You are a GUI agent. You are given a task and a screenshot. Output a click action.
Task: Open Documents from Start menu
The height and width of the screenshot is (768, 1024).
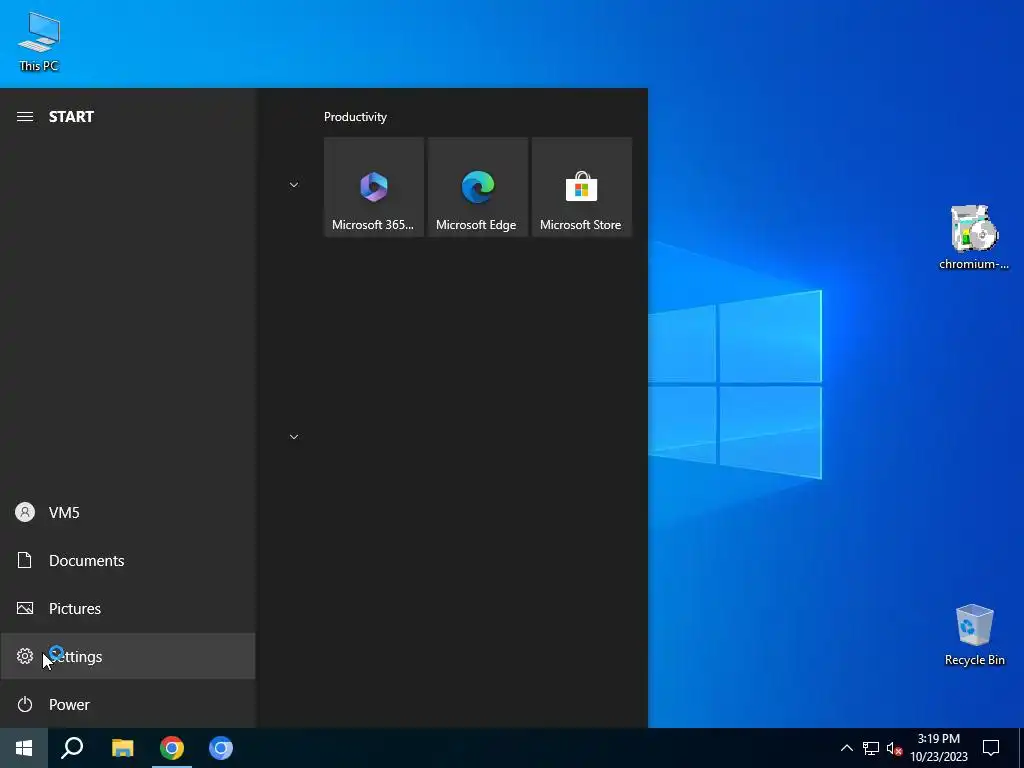click(127, 560)
